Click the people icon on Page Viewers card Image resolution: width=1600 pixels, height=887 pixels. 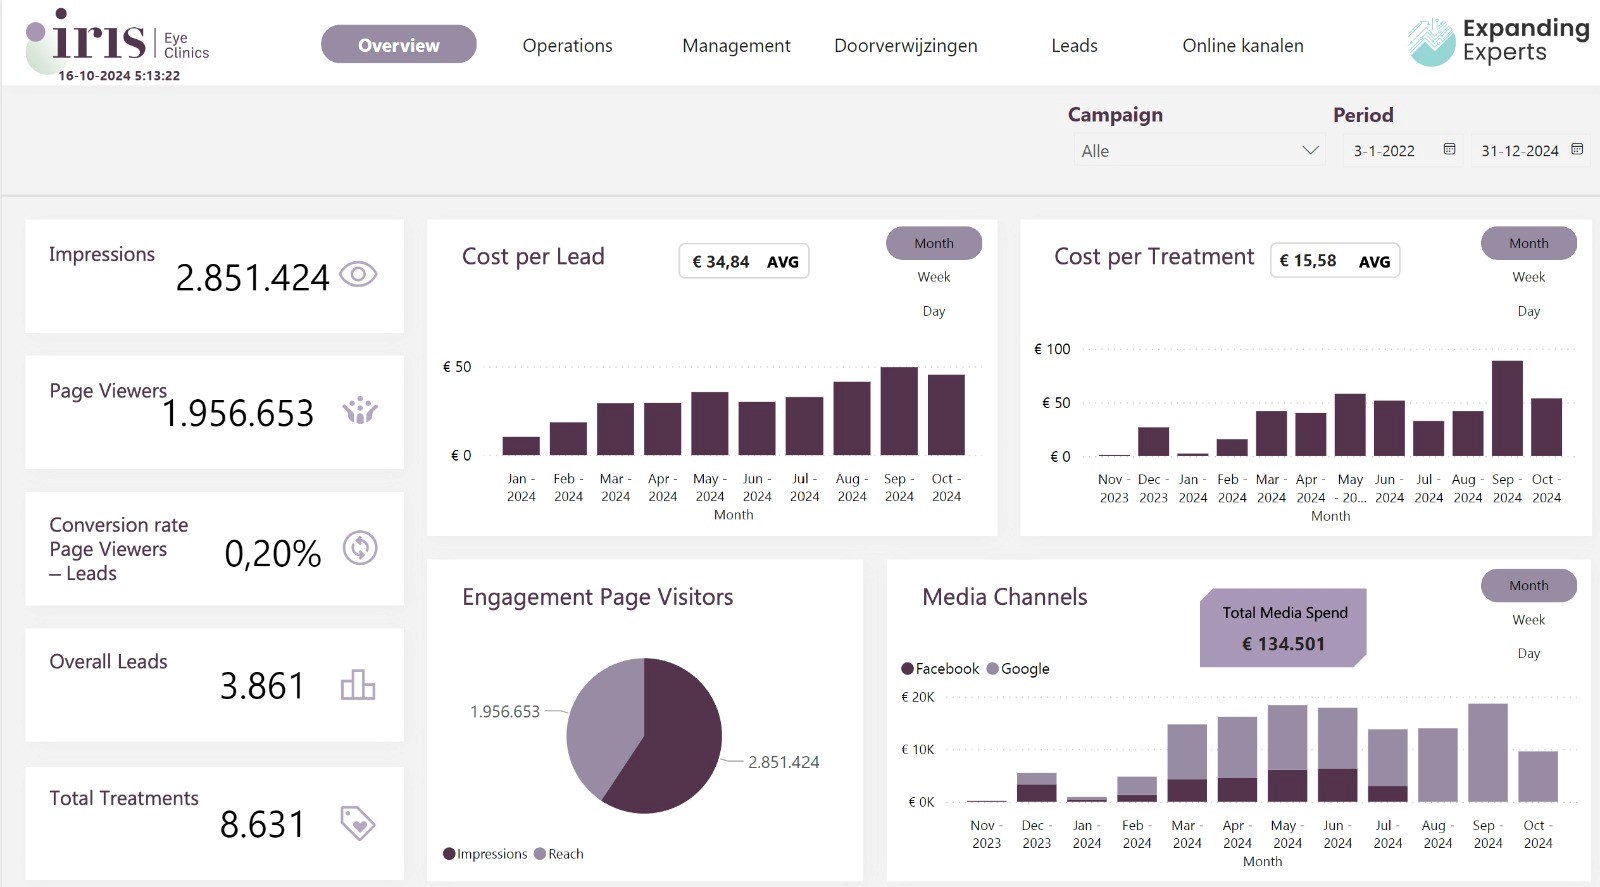360,410
